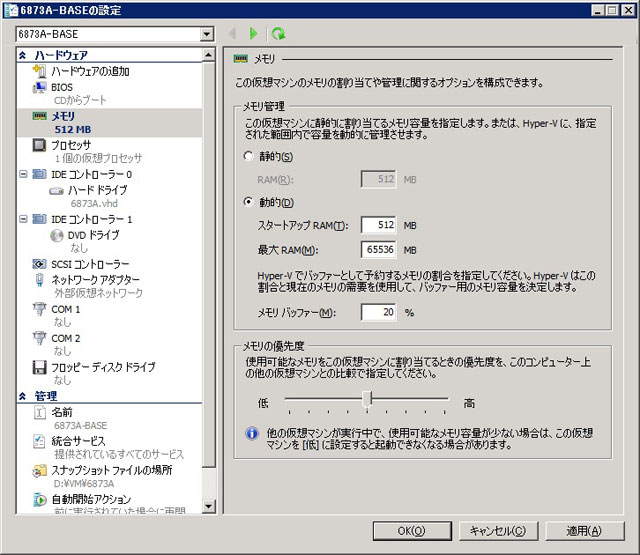Click the COM 2 port icon

39,338
